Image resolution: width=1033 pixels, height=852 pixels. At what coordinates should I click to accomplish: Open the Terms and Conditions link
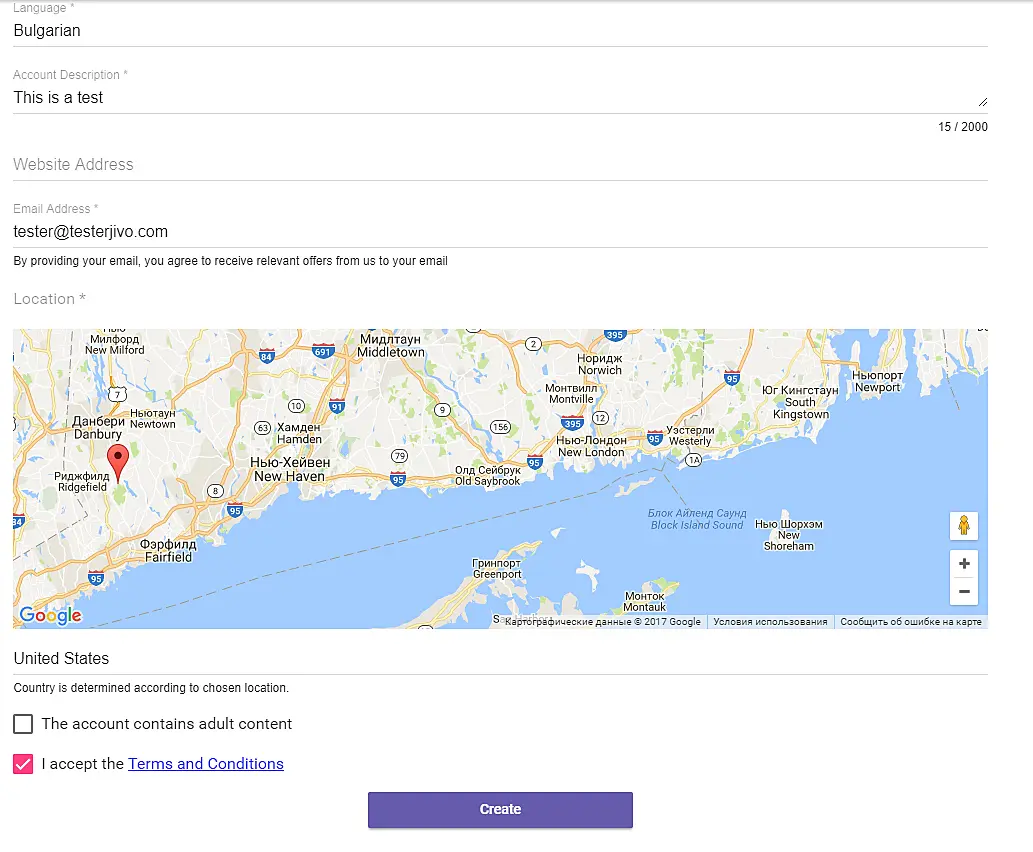[206, 764]
